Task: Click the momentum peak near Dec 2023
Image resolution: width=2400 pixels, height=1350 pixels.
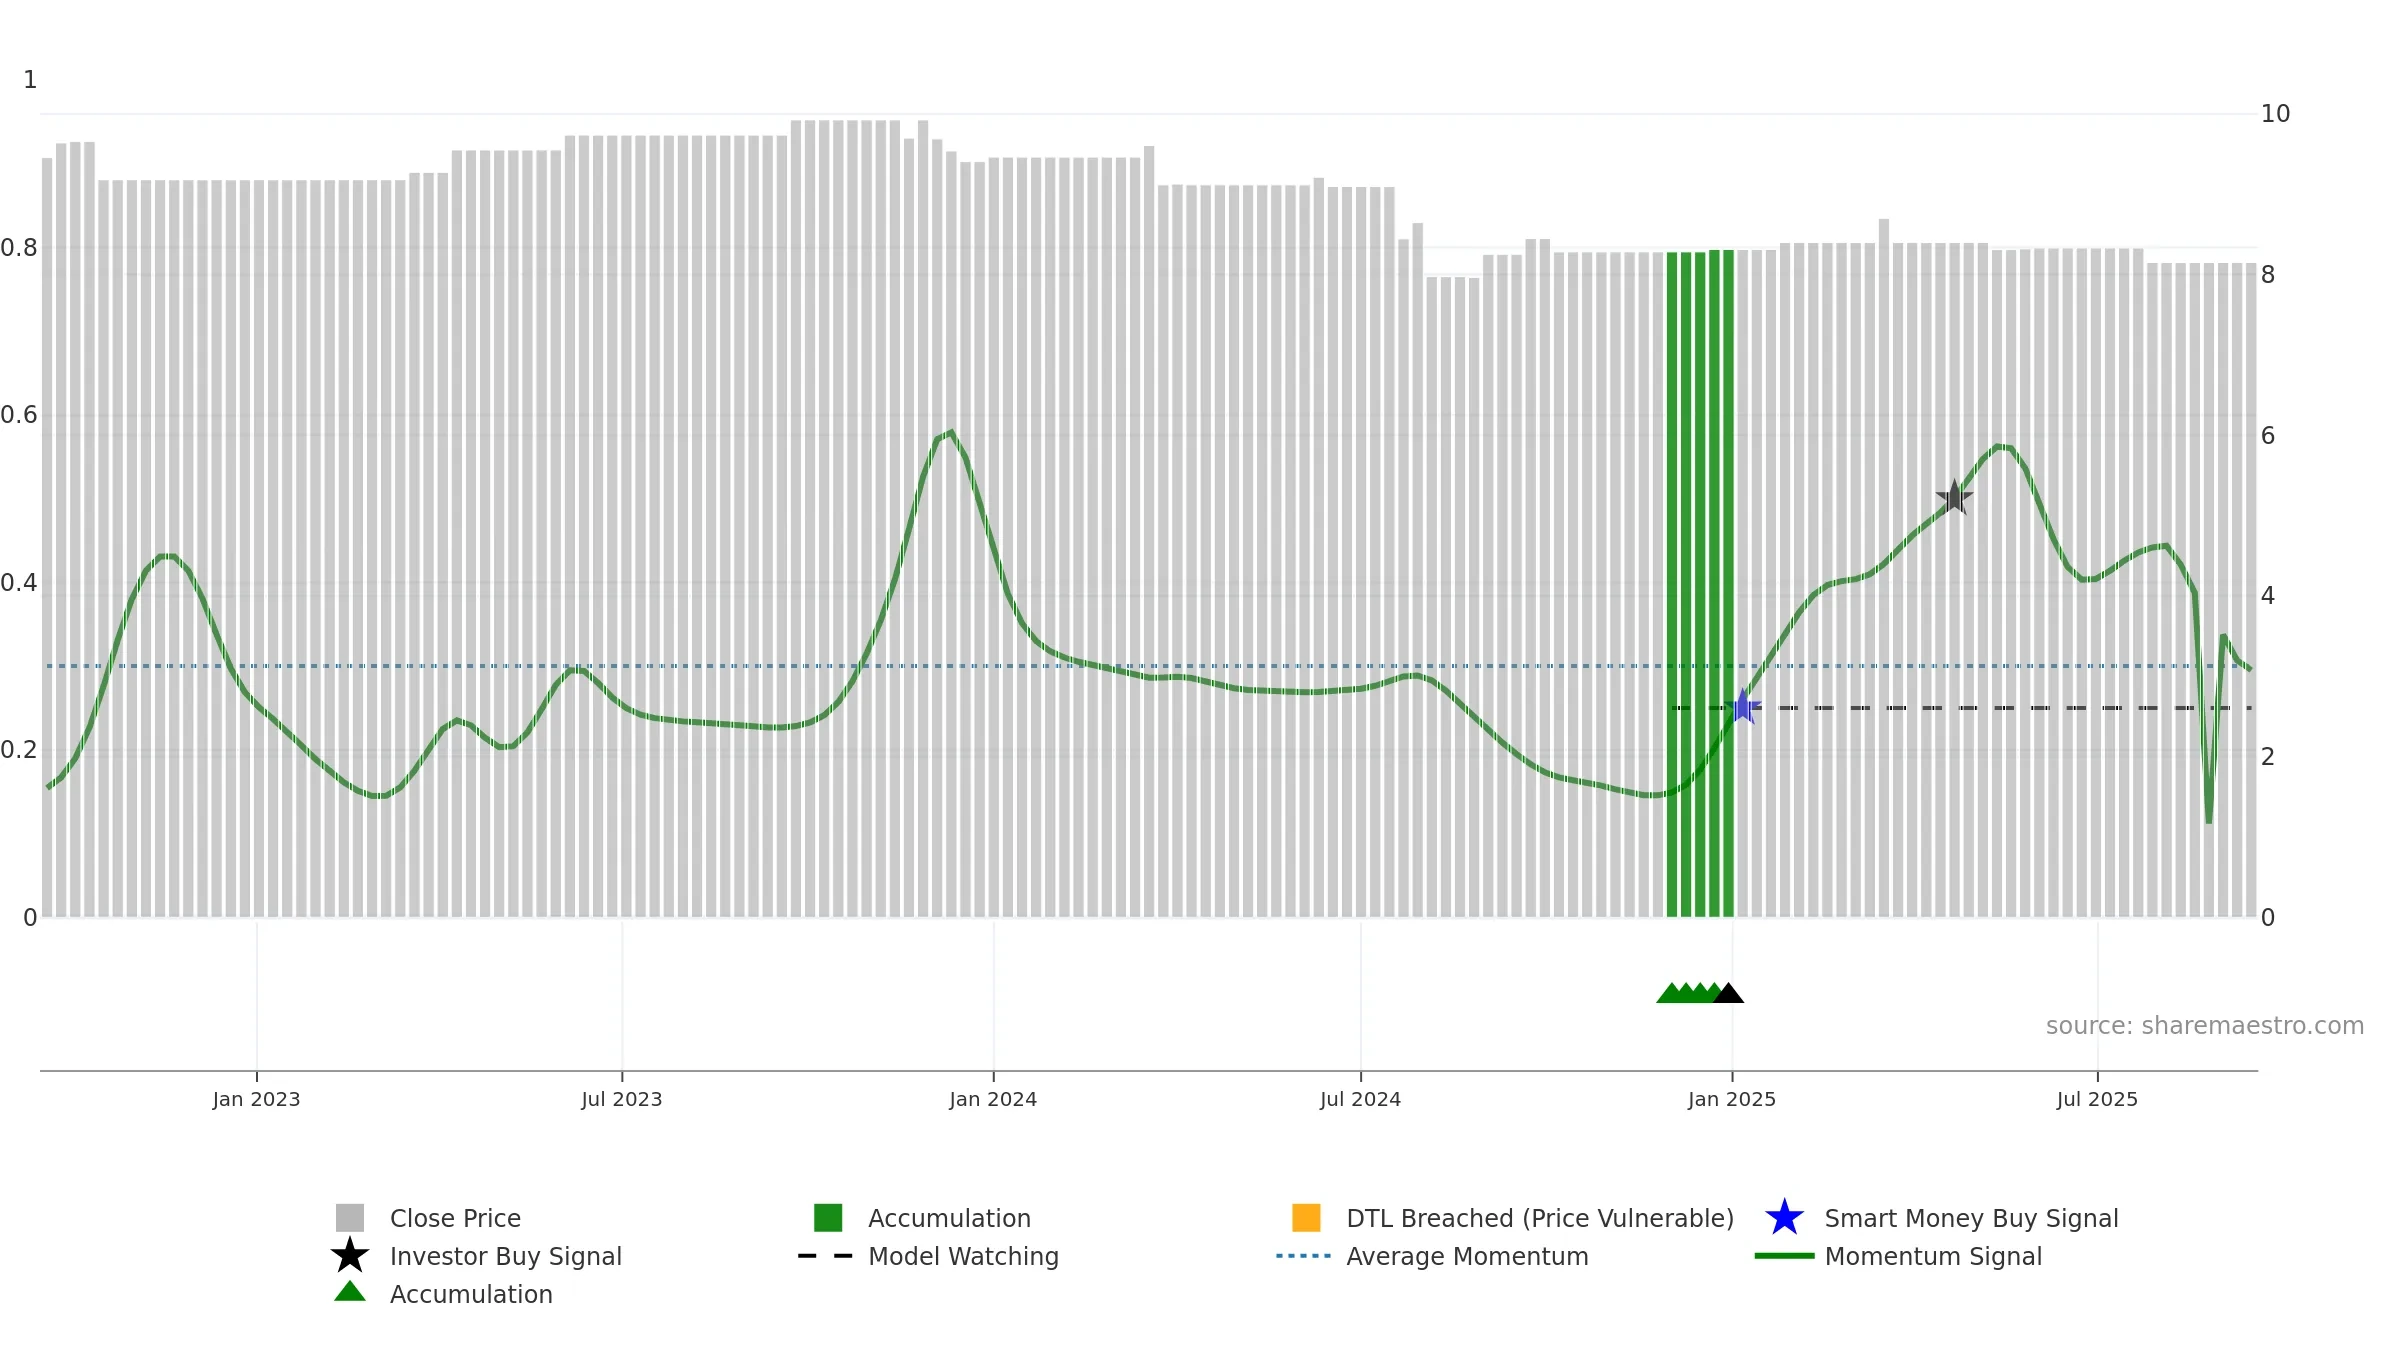Action: click(x=950, y=433)
